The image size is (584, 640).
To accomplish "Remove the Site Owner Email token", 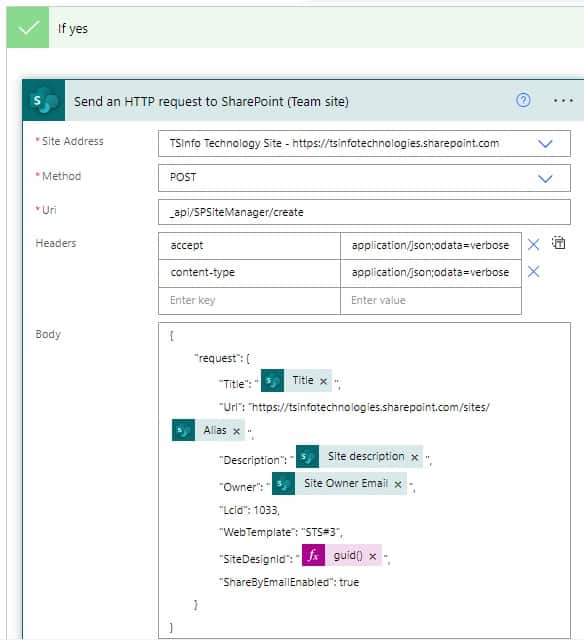I will tap(398, 484).
